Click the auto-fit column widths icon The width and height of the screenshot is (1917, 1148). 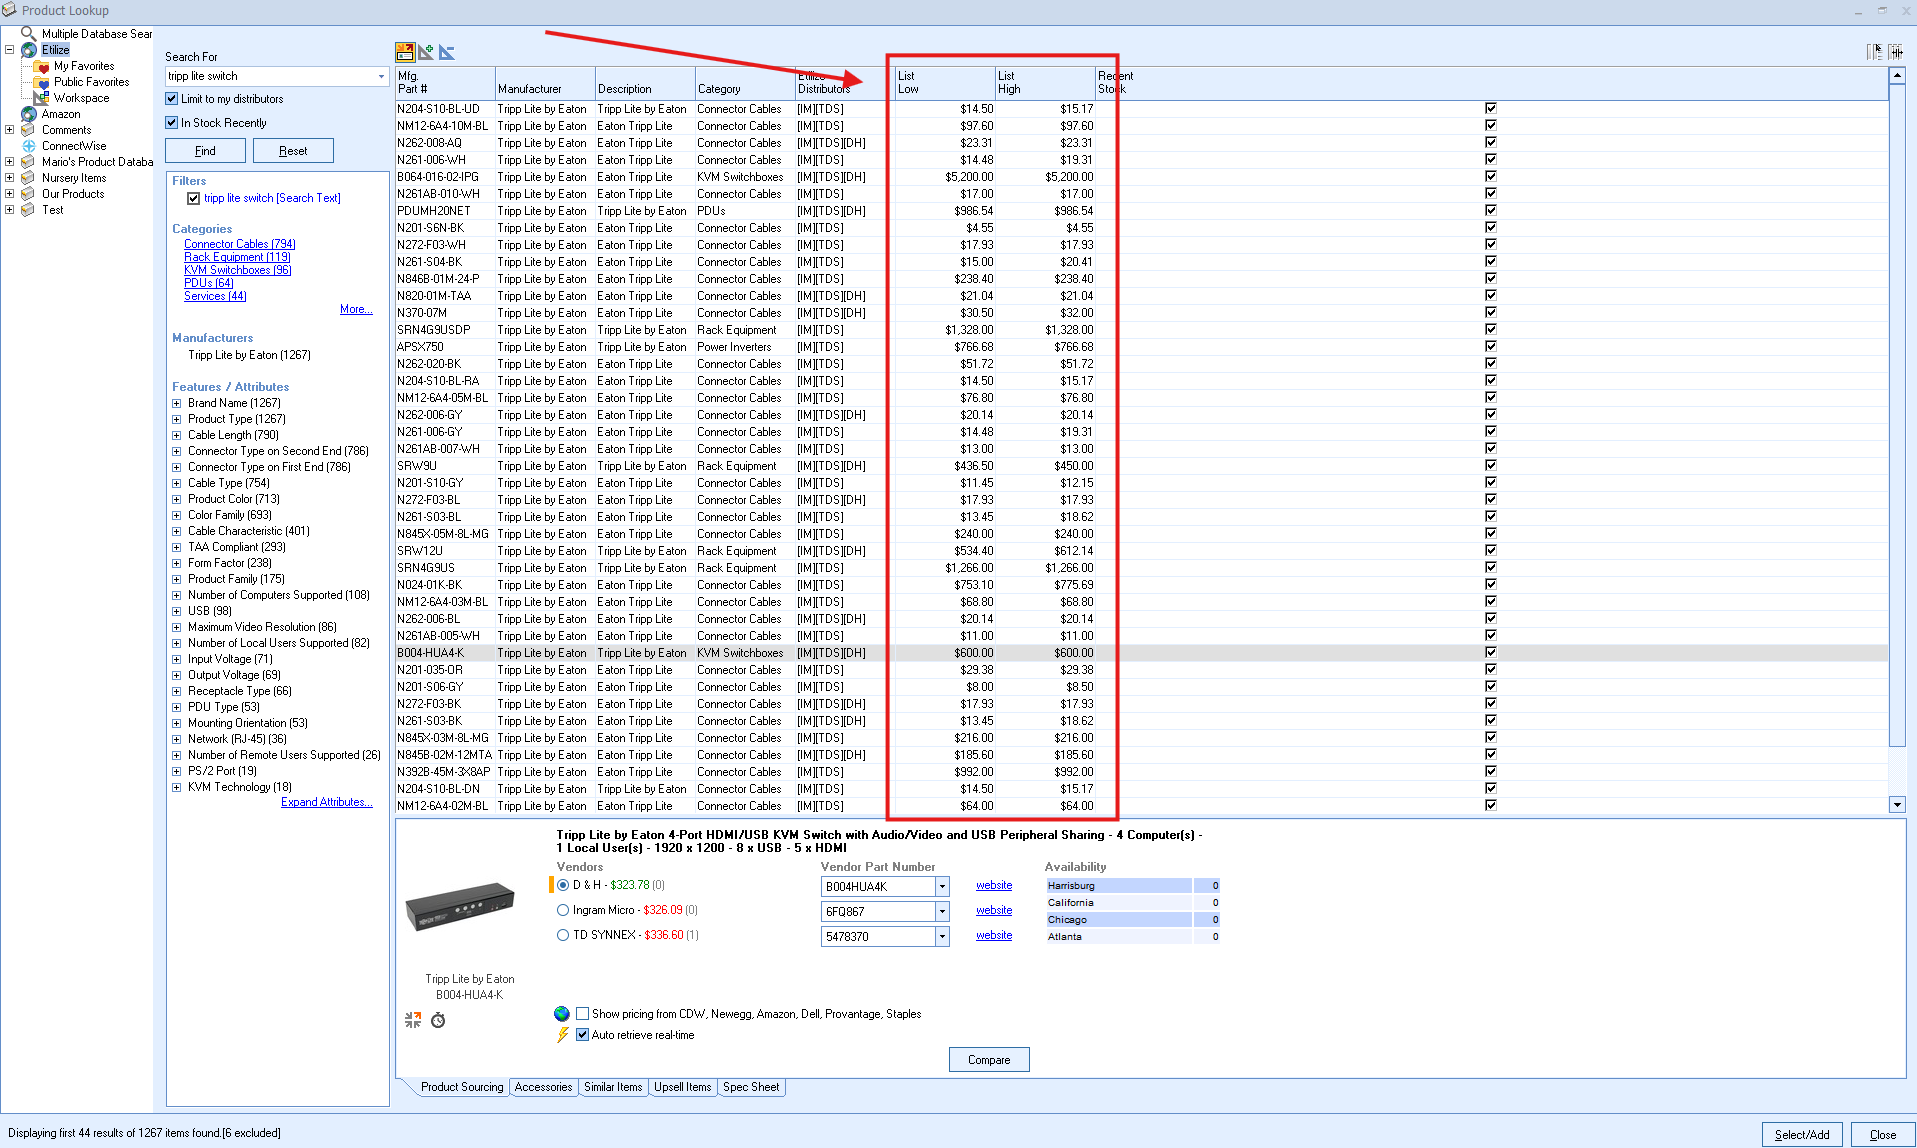(1896, 52)
